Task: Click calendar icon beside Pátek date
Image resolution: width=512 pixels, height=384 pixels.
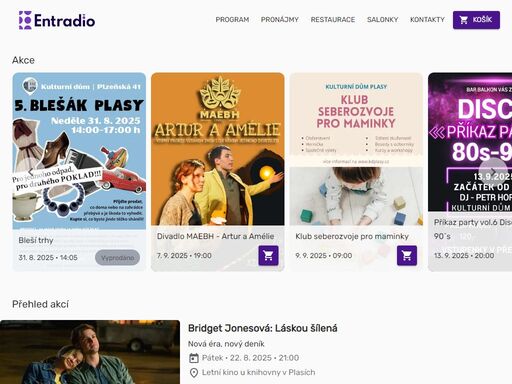Action: pyautogui.click(x=194, y=358)
